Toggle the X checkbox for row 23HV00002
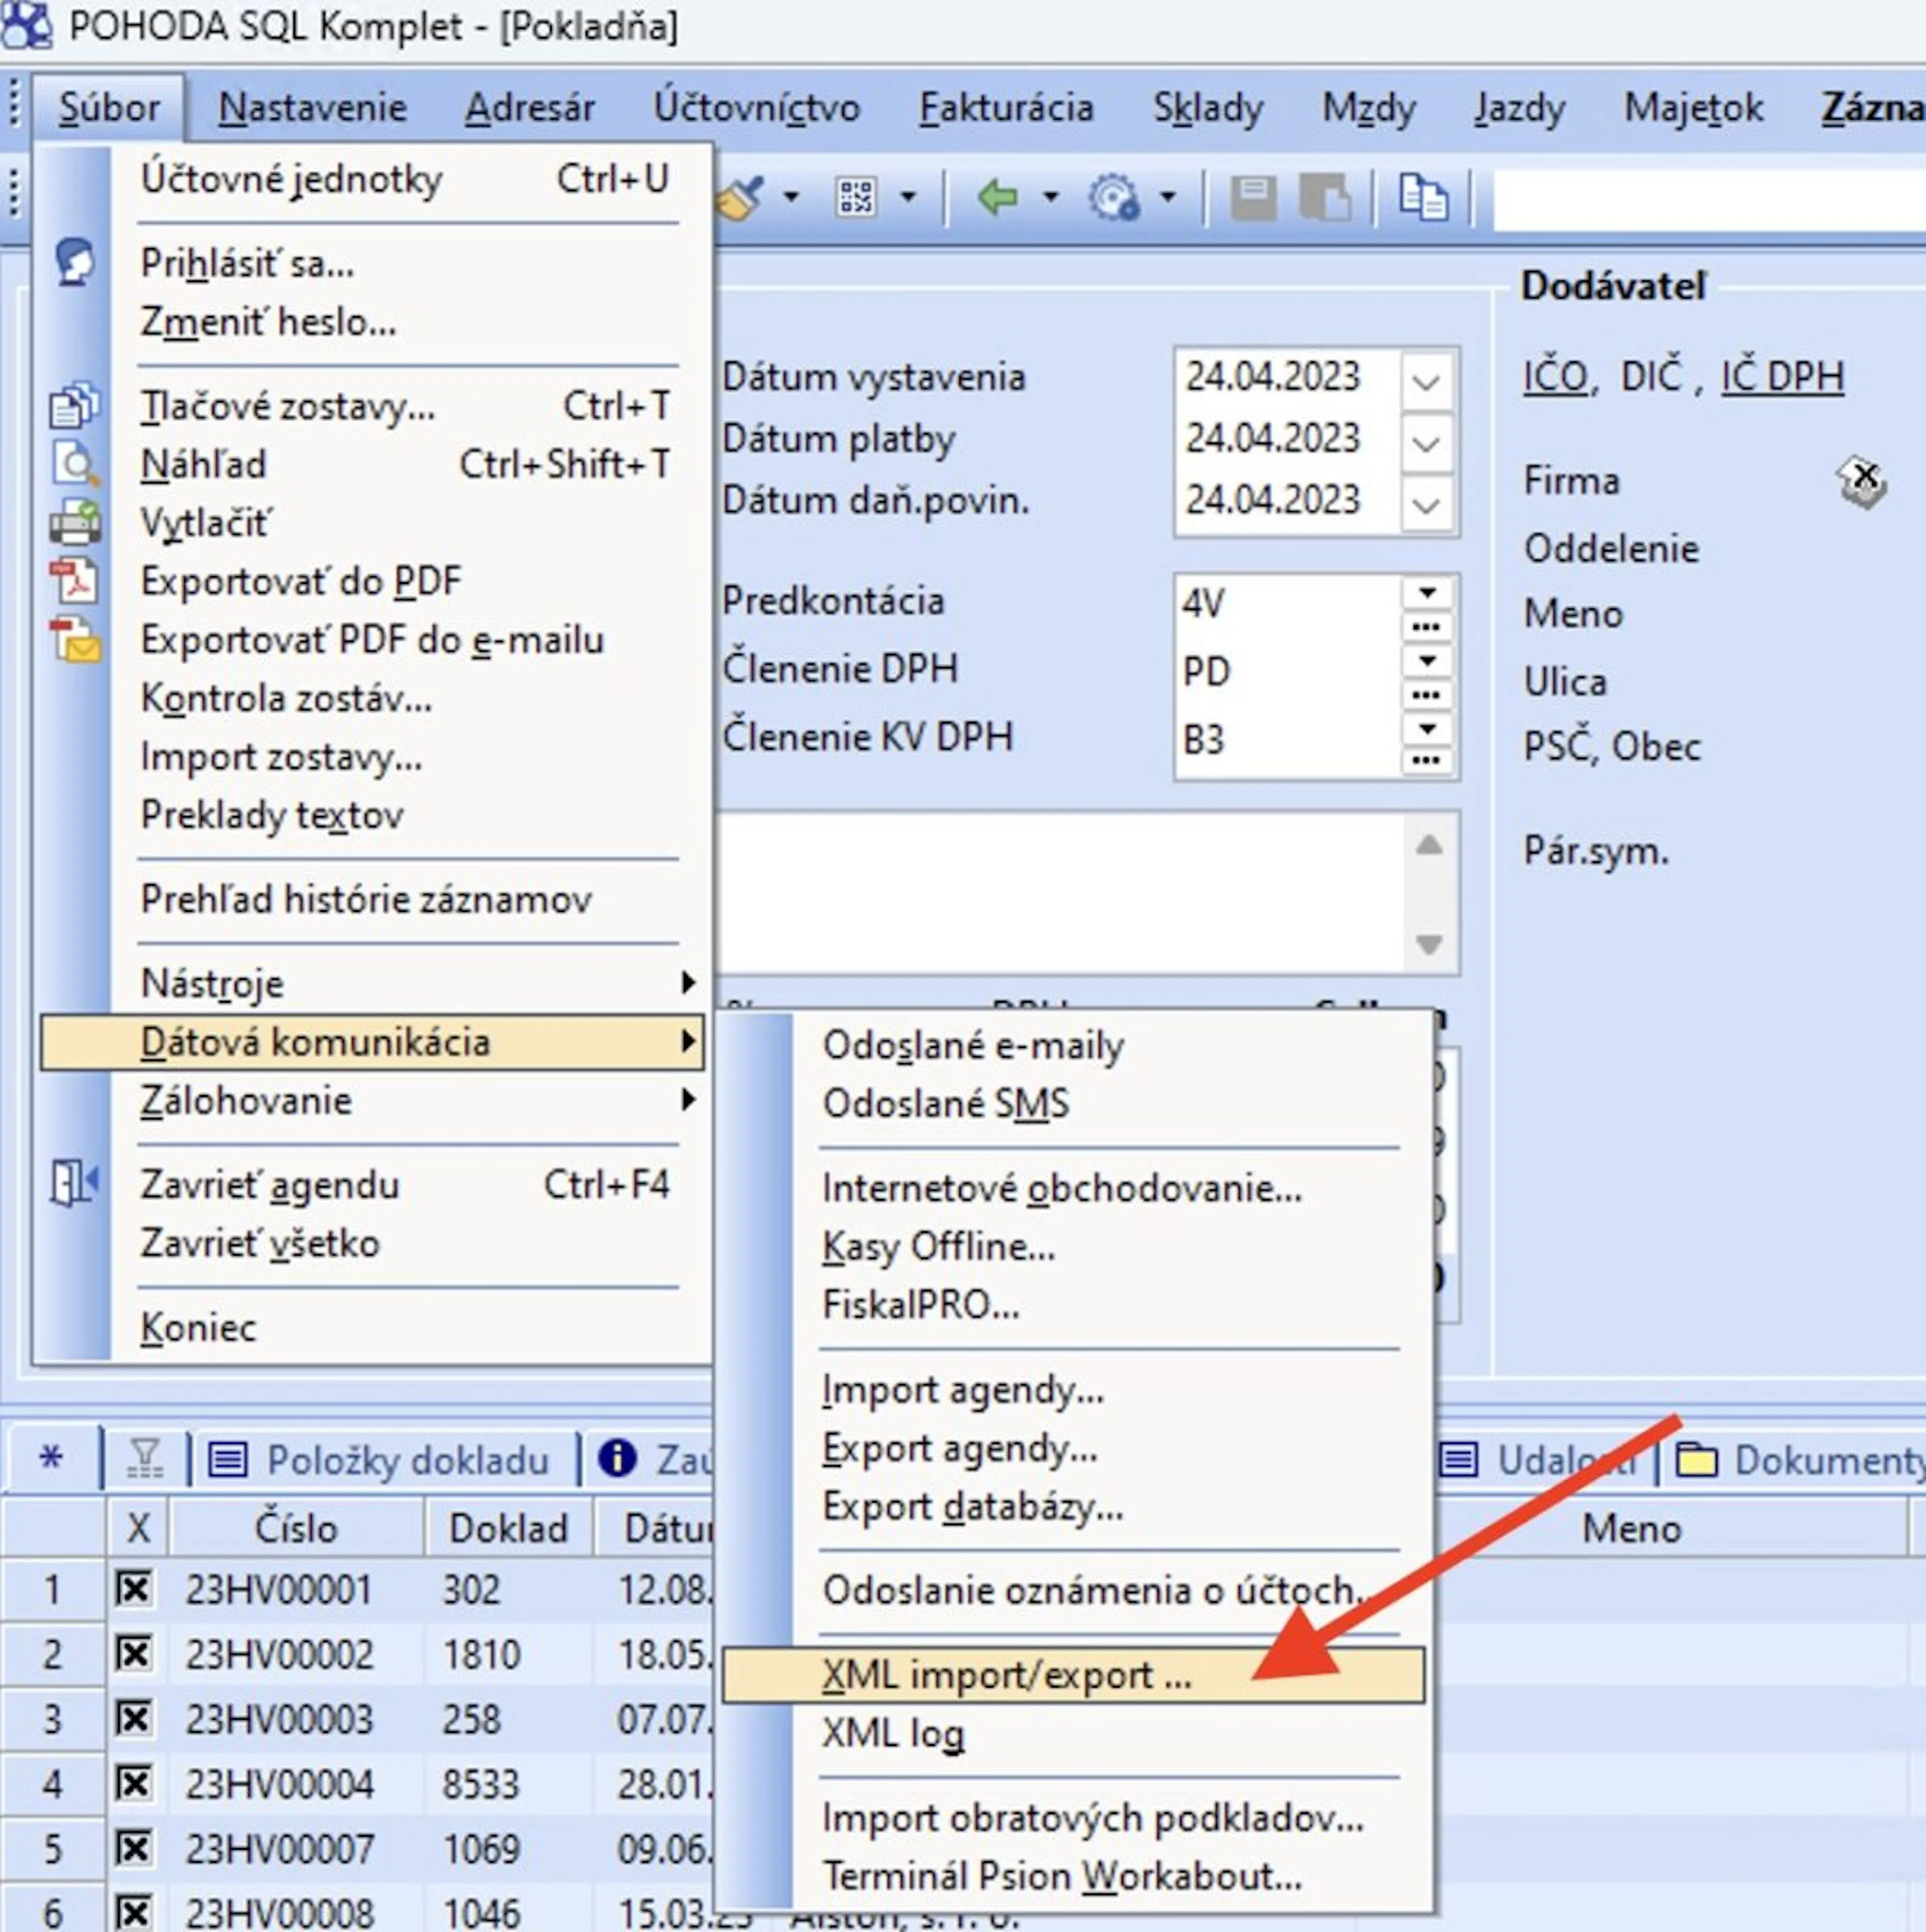The width and height of the screenshot is (1926, 1932). 133,1653
